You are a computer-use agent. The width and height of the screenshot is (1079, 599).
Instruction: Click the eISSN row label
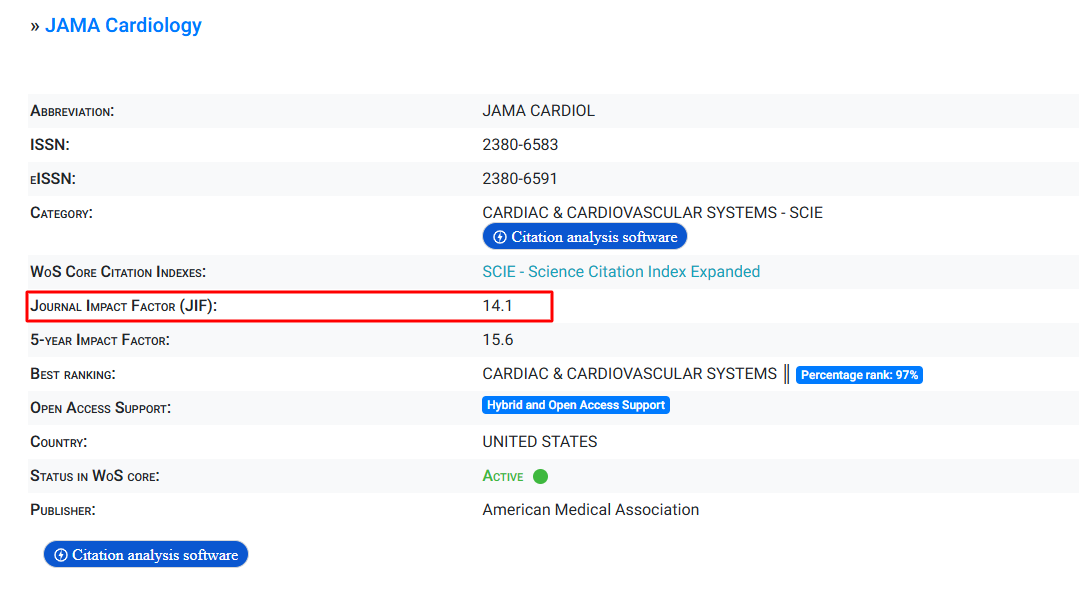pos(53,179)
